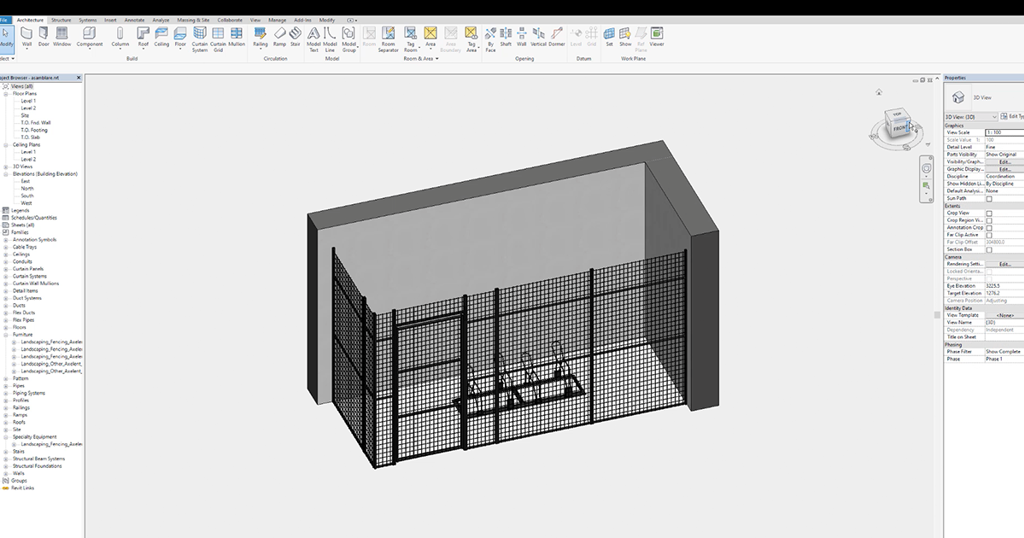Screen dimensions: 1024x538
Task: Open the work plane Viewer
Action: [656, 37]
